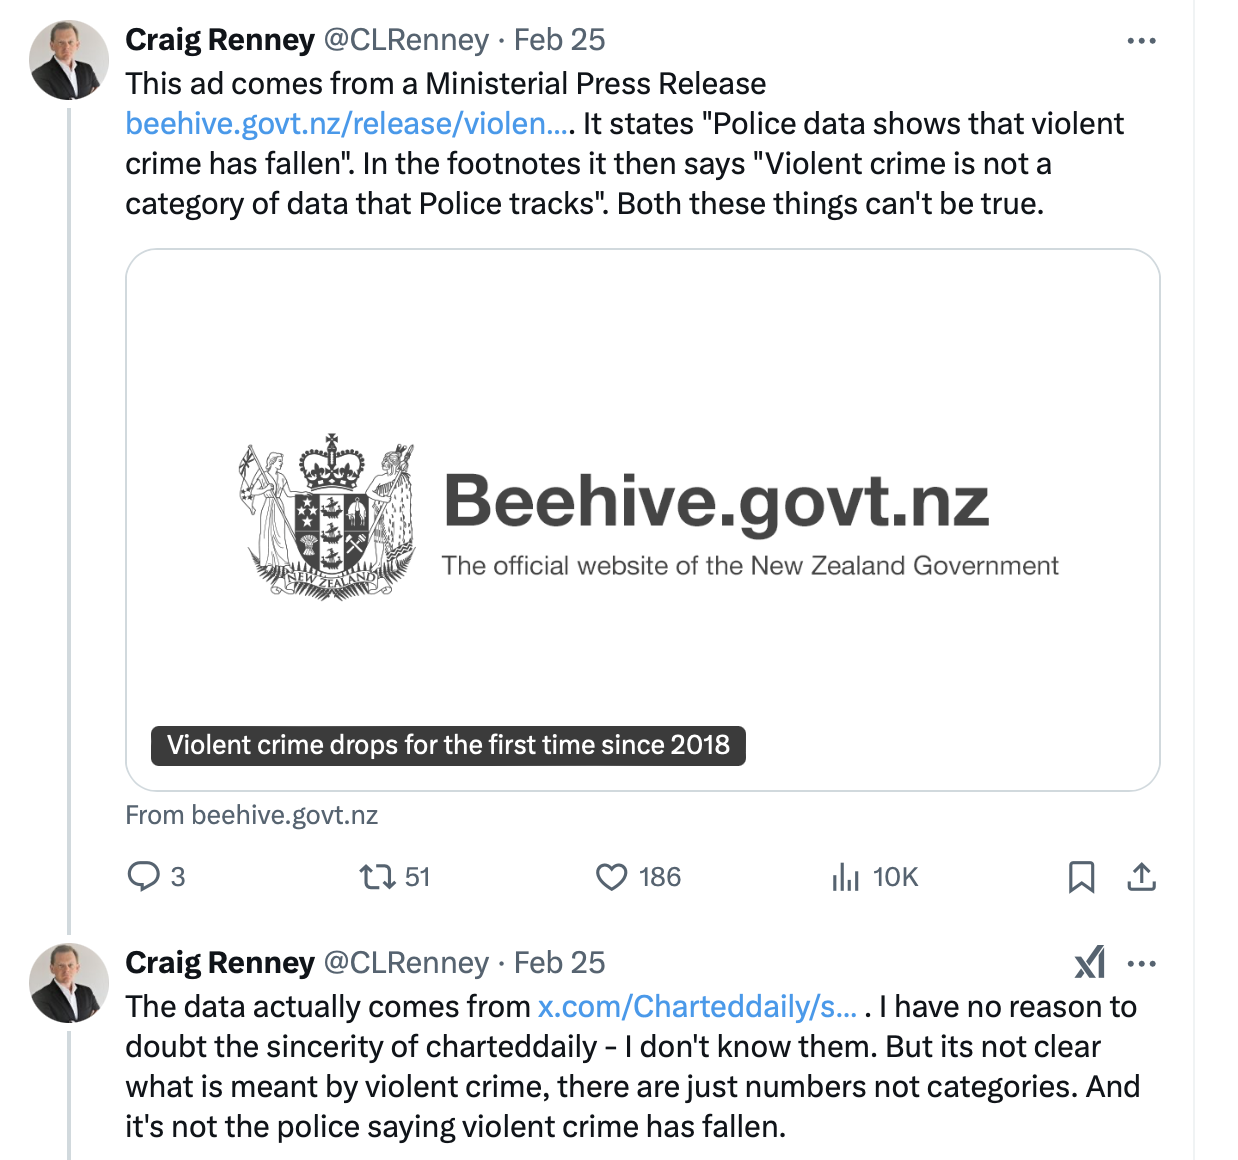1238x1160 pixels.
Task: Click the "Violent crime drops" card headline
Action: pyautogui.click(x=448, y=746)
